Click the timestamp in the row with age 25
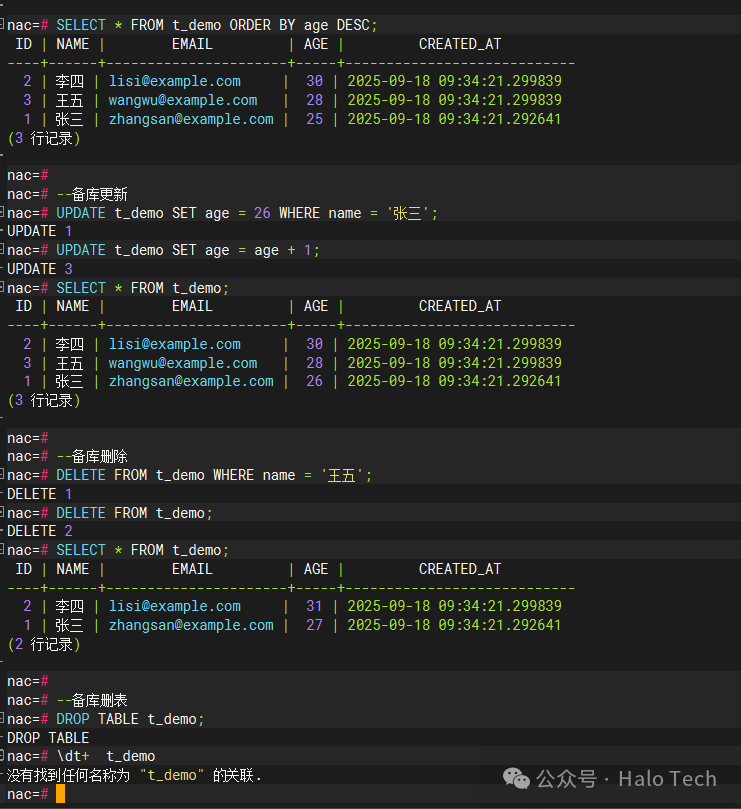The width and height of the screenshot is (741, 809). pyautogui.click(x=455, y=119)
